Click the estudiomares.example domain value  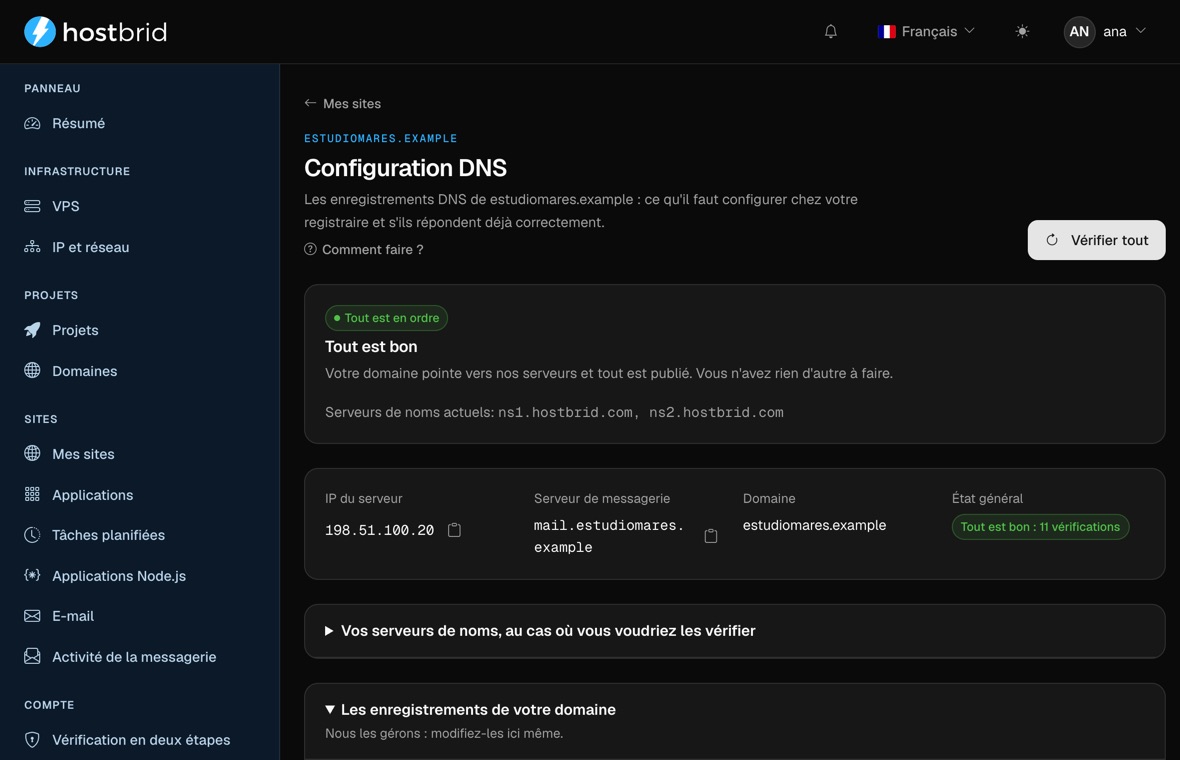pyautogui.click(x=814, y=525)
